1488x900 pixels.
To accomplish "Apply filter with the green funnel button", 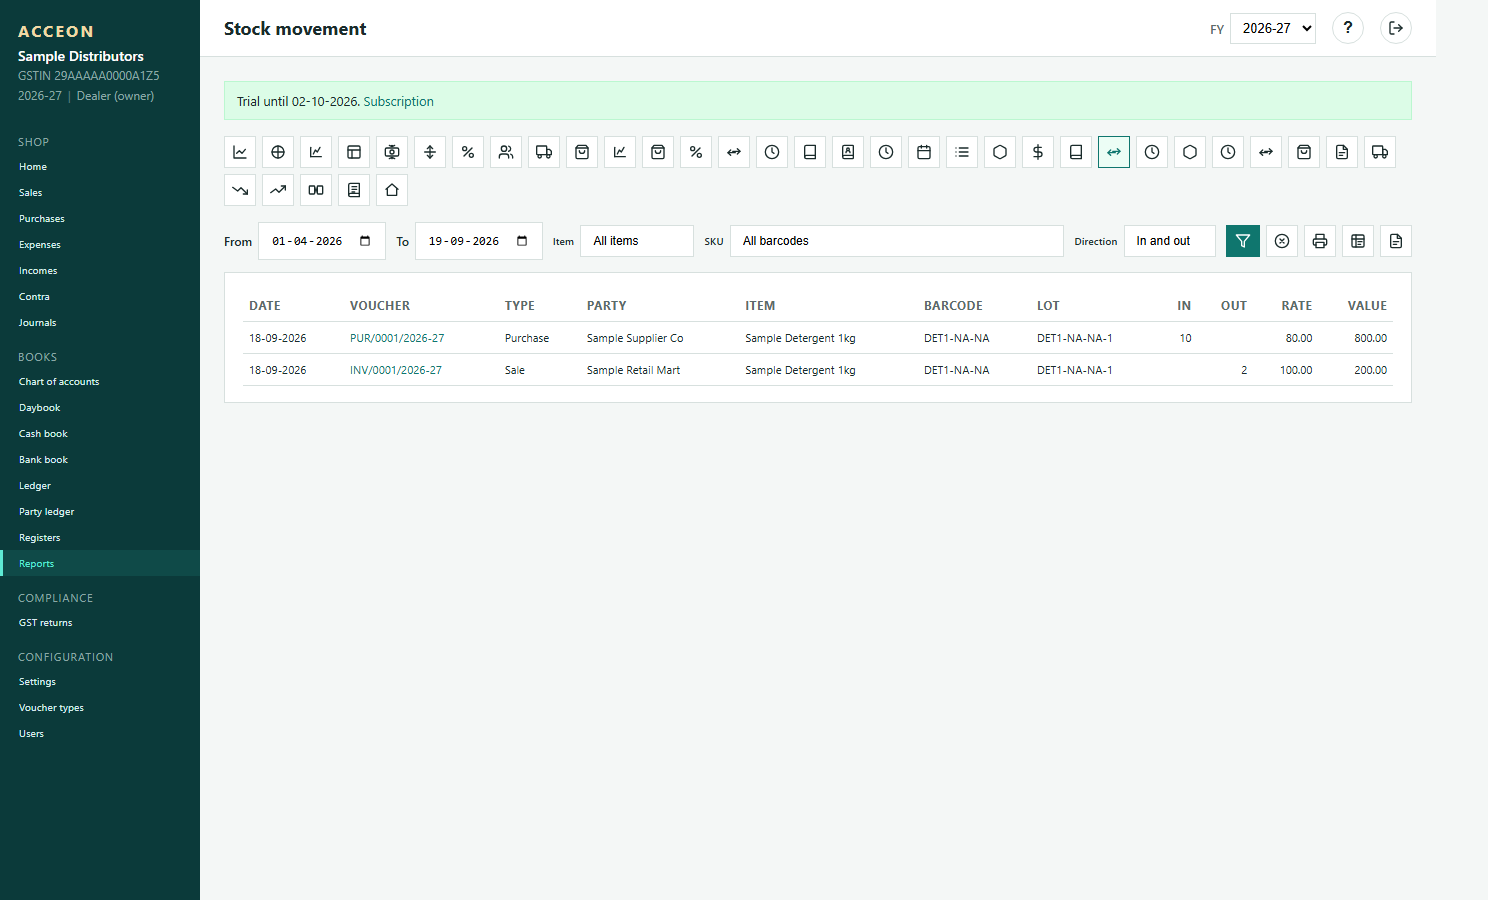I will (x=1243, y=241).
